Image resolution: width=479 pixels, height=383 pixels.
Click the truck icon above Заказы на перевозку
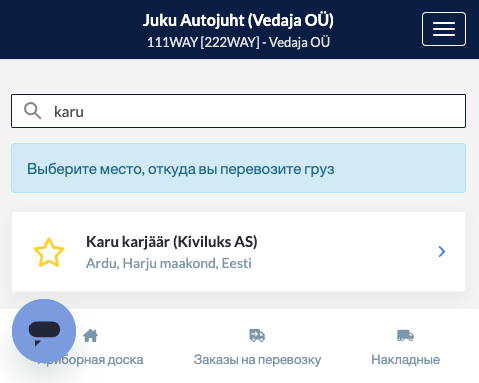click(x=257, y=335)
